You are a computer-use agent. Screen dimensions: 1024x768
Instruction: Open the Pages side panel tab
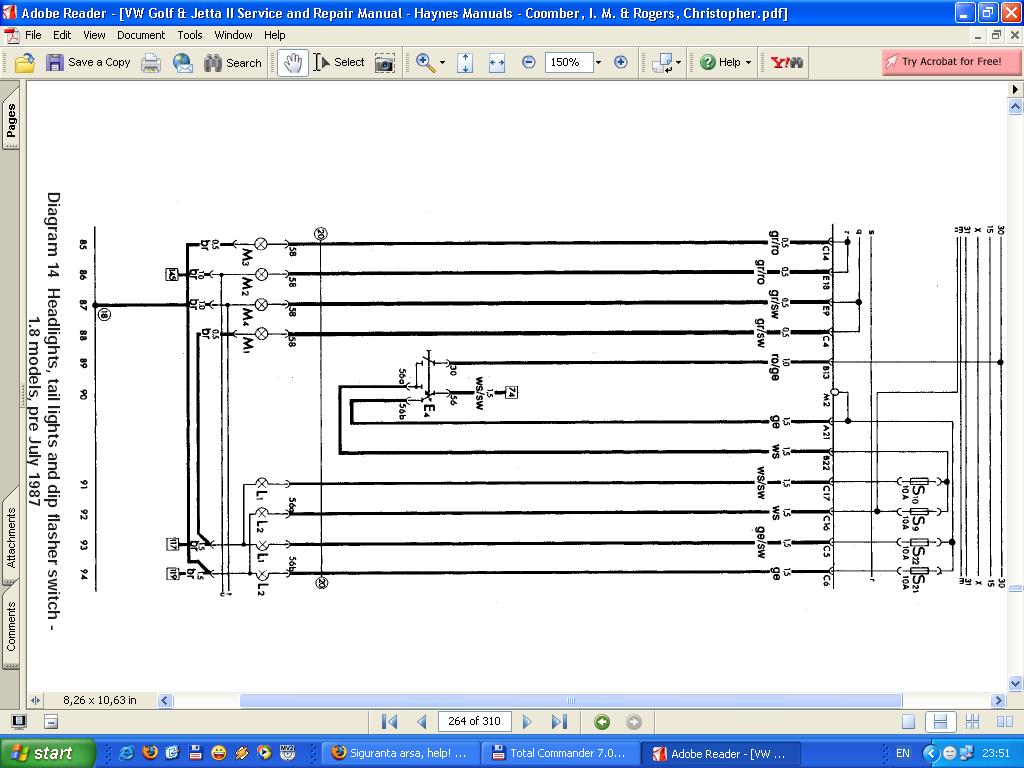(11, 121)
